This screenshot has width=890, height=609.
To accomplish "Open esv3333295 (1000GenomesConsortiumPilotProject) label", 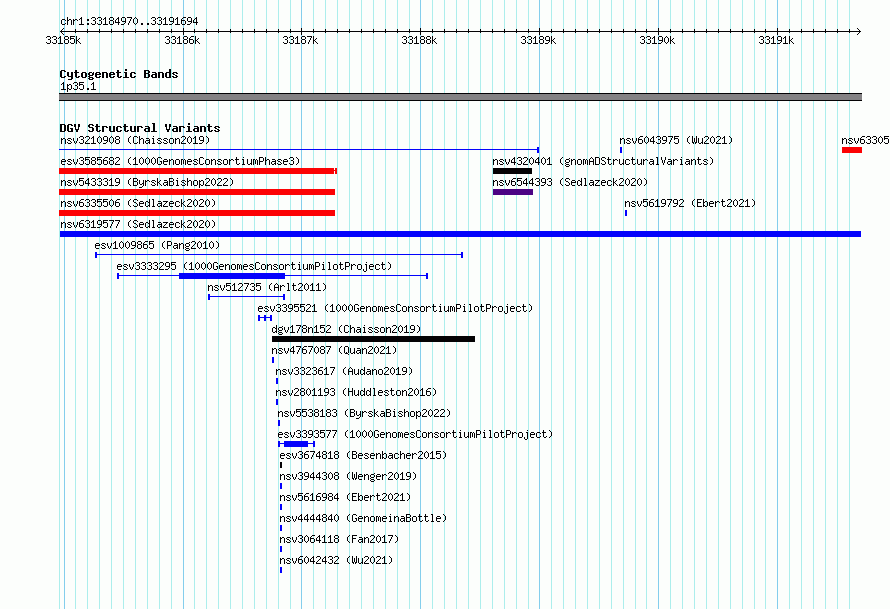I will coord(254,266).
